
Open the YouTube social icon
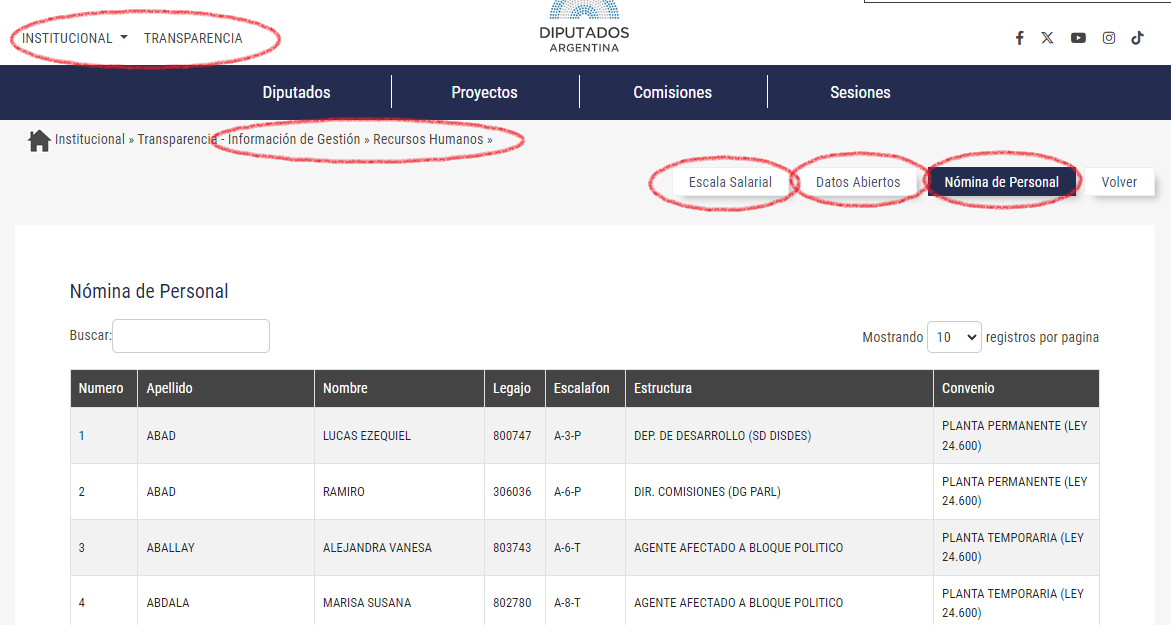[1078, 38]
